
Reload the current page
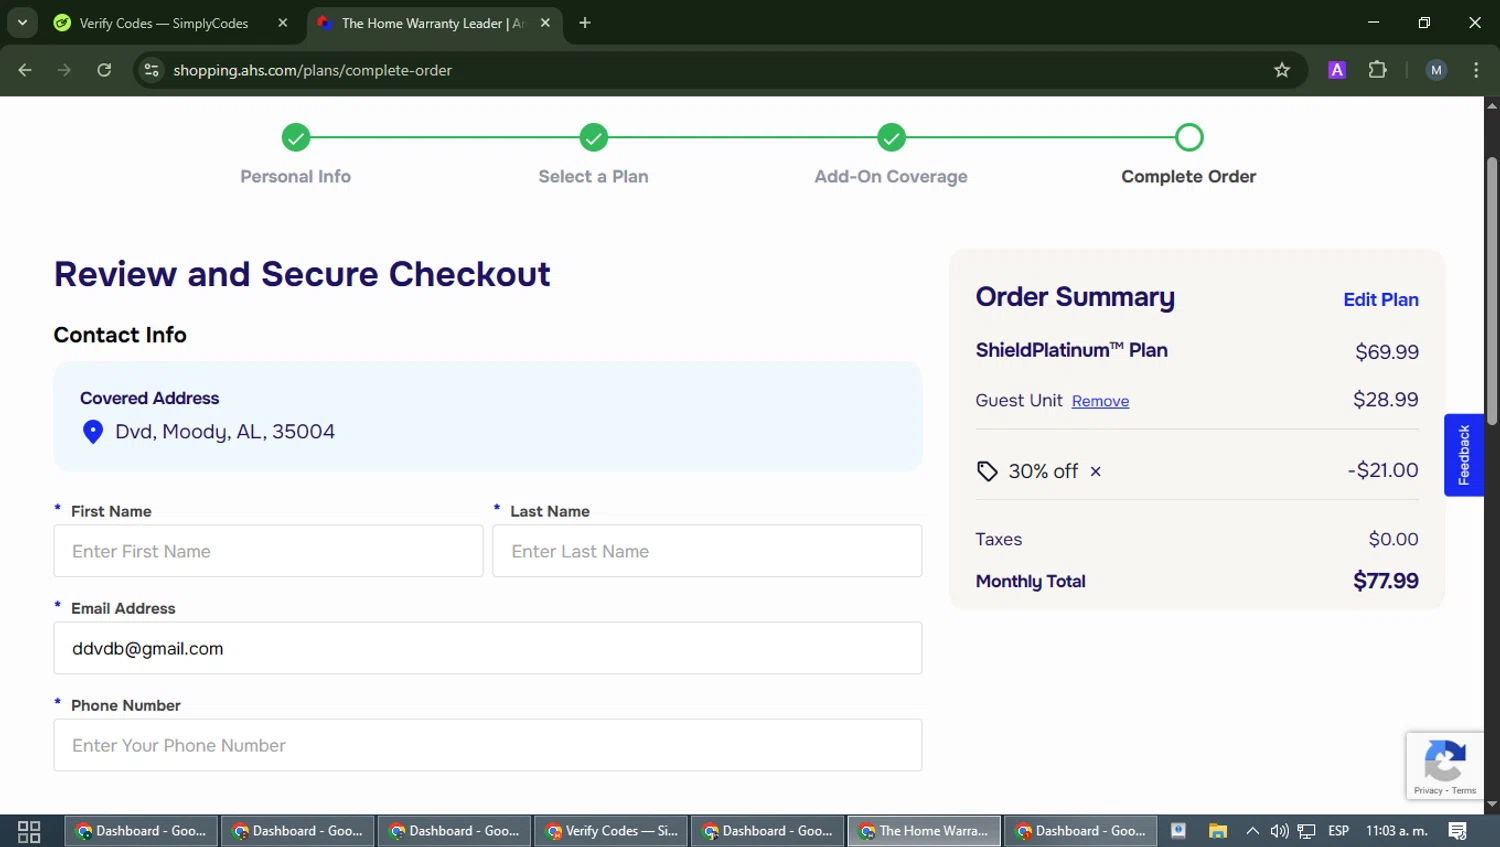104,70
